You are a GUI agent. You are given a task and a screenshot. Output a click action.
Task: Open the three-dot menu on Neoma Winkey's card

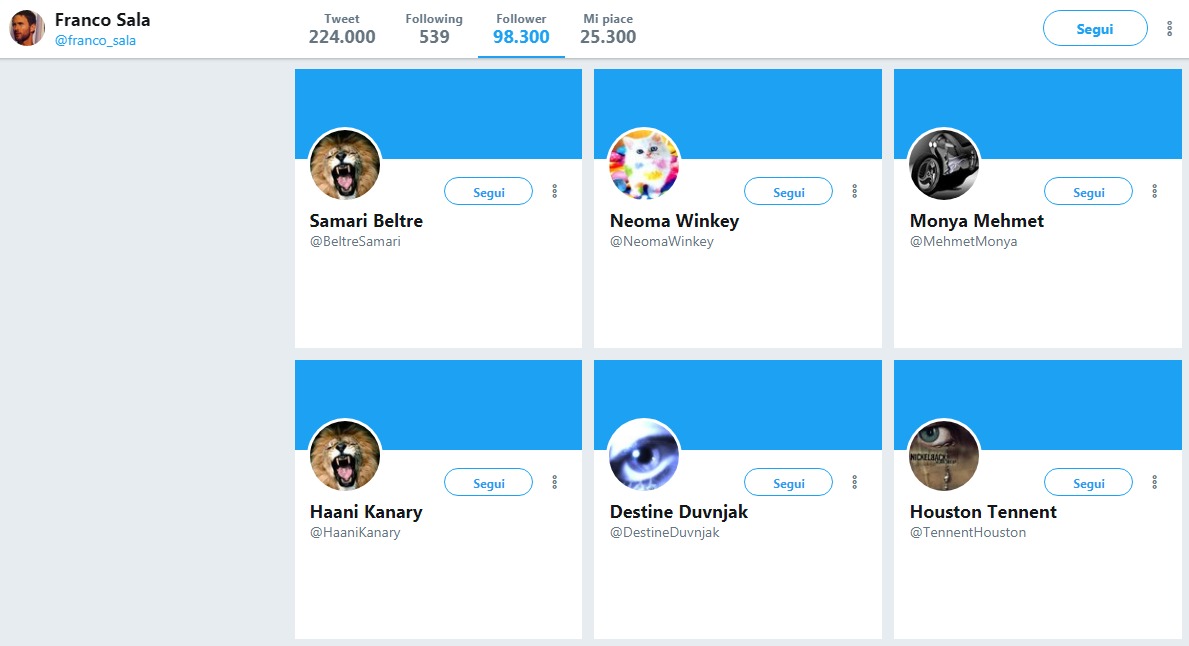click(x=855, y=191)
